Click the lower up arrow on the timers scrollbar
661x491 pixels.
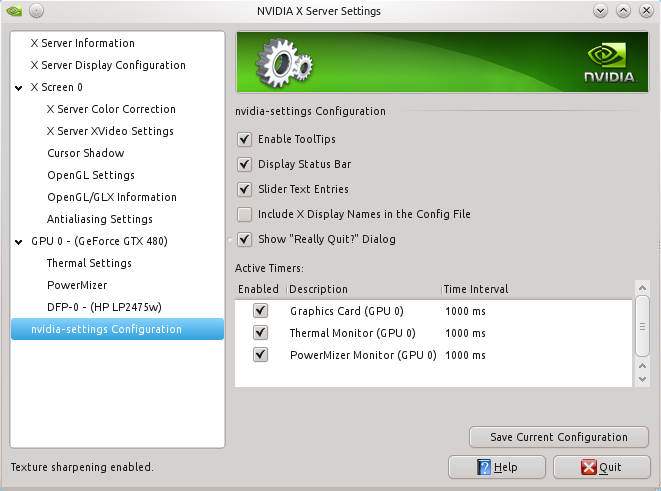pyautogui.click(x=642, y=365)
